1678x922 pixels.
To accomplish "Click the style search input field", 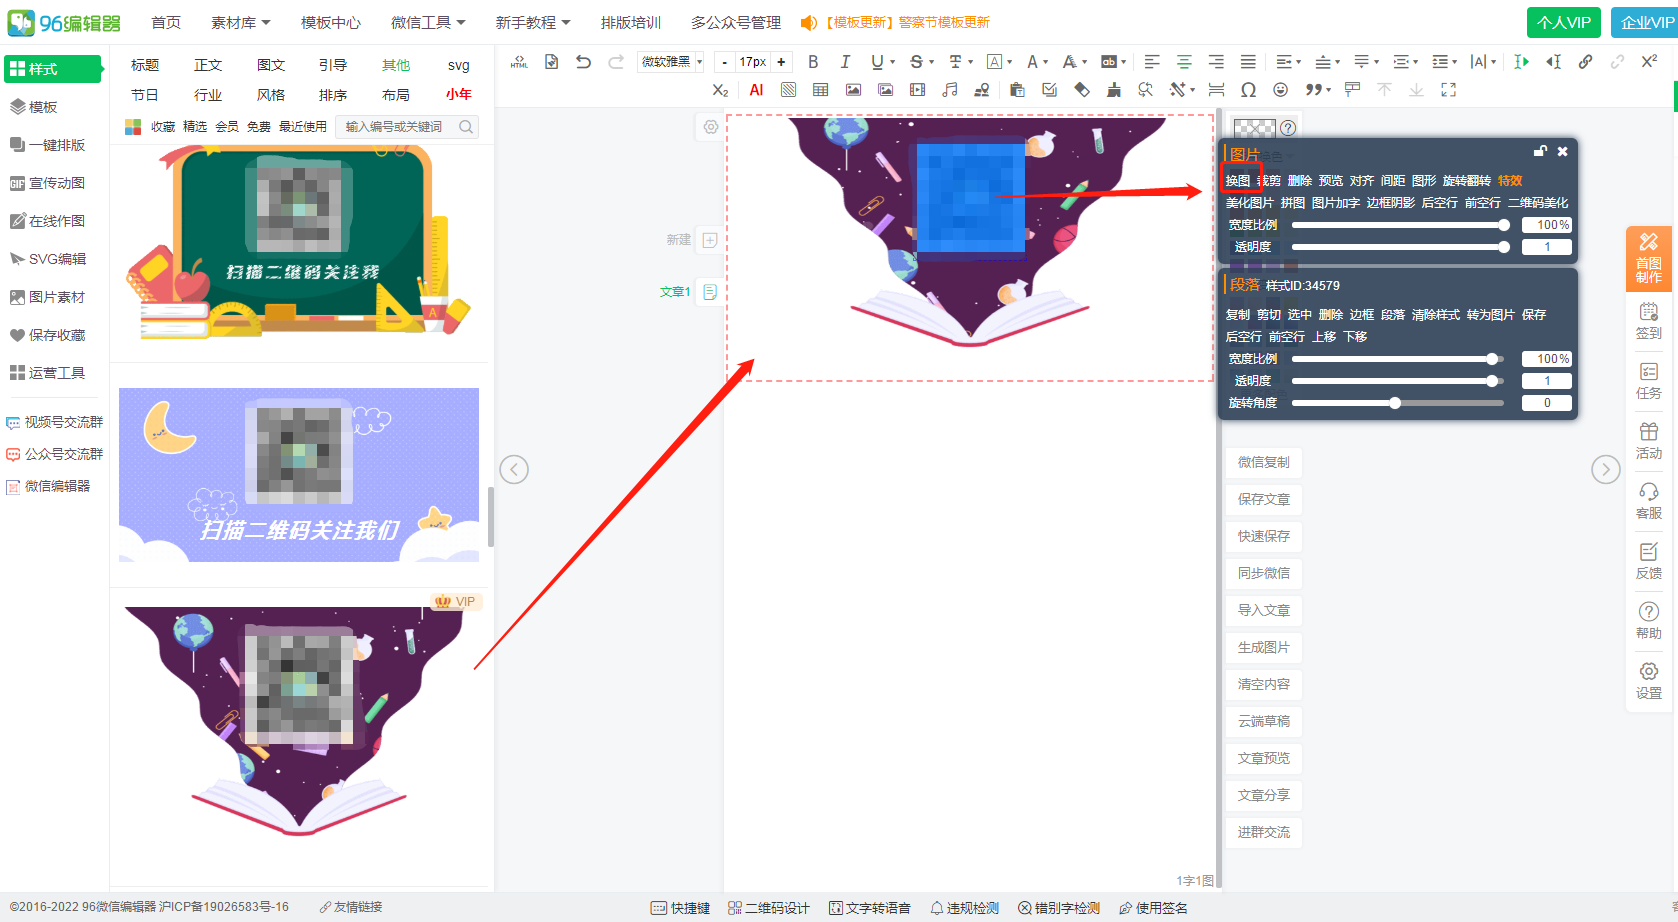I will pos(398,127).
